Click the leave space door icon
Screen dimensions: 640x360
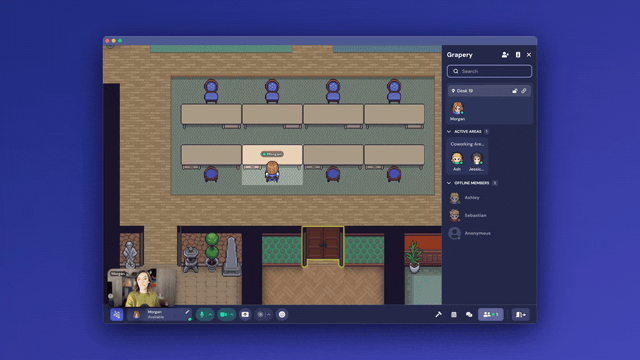point(520,314)
